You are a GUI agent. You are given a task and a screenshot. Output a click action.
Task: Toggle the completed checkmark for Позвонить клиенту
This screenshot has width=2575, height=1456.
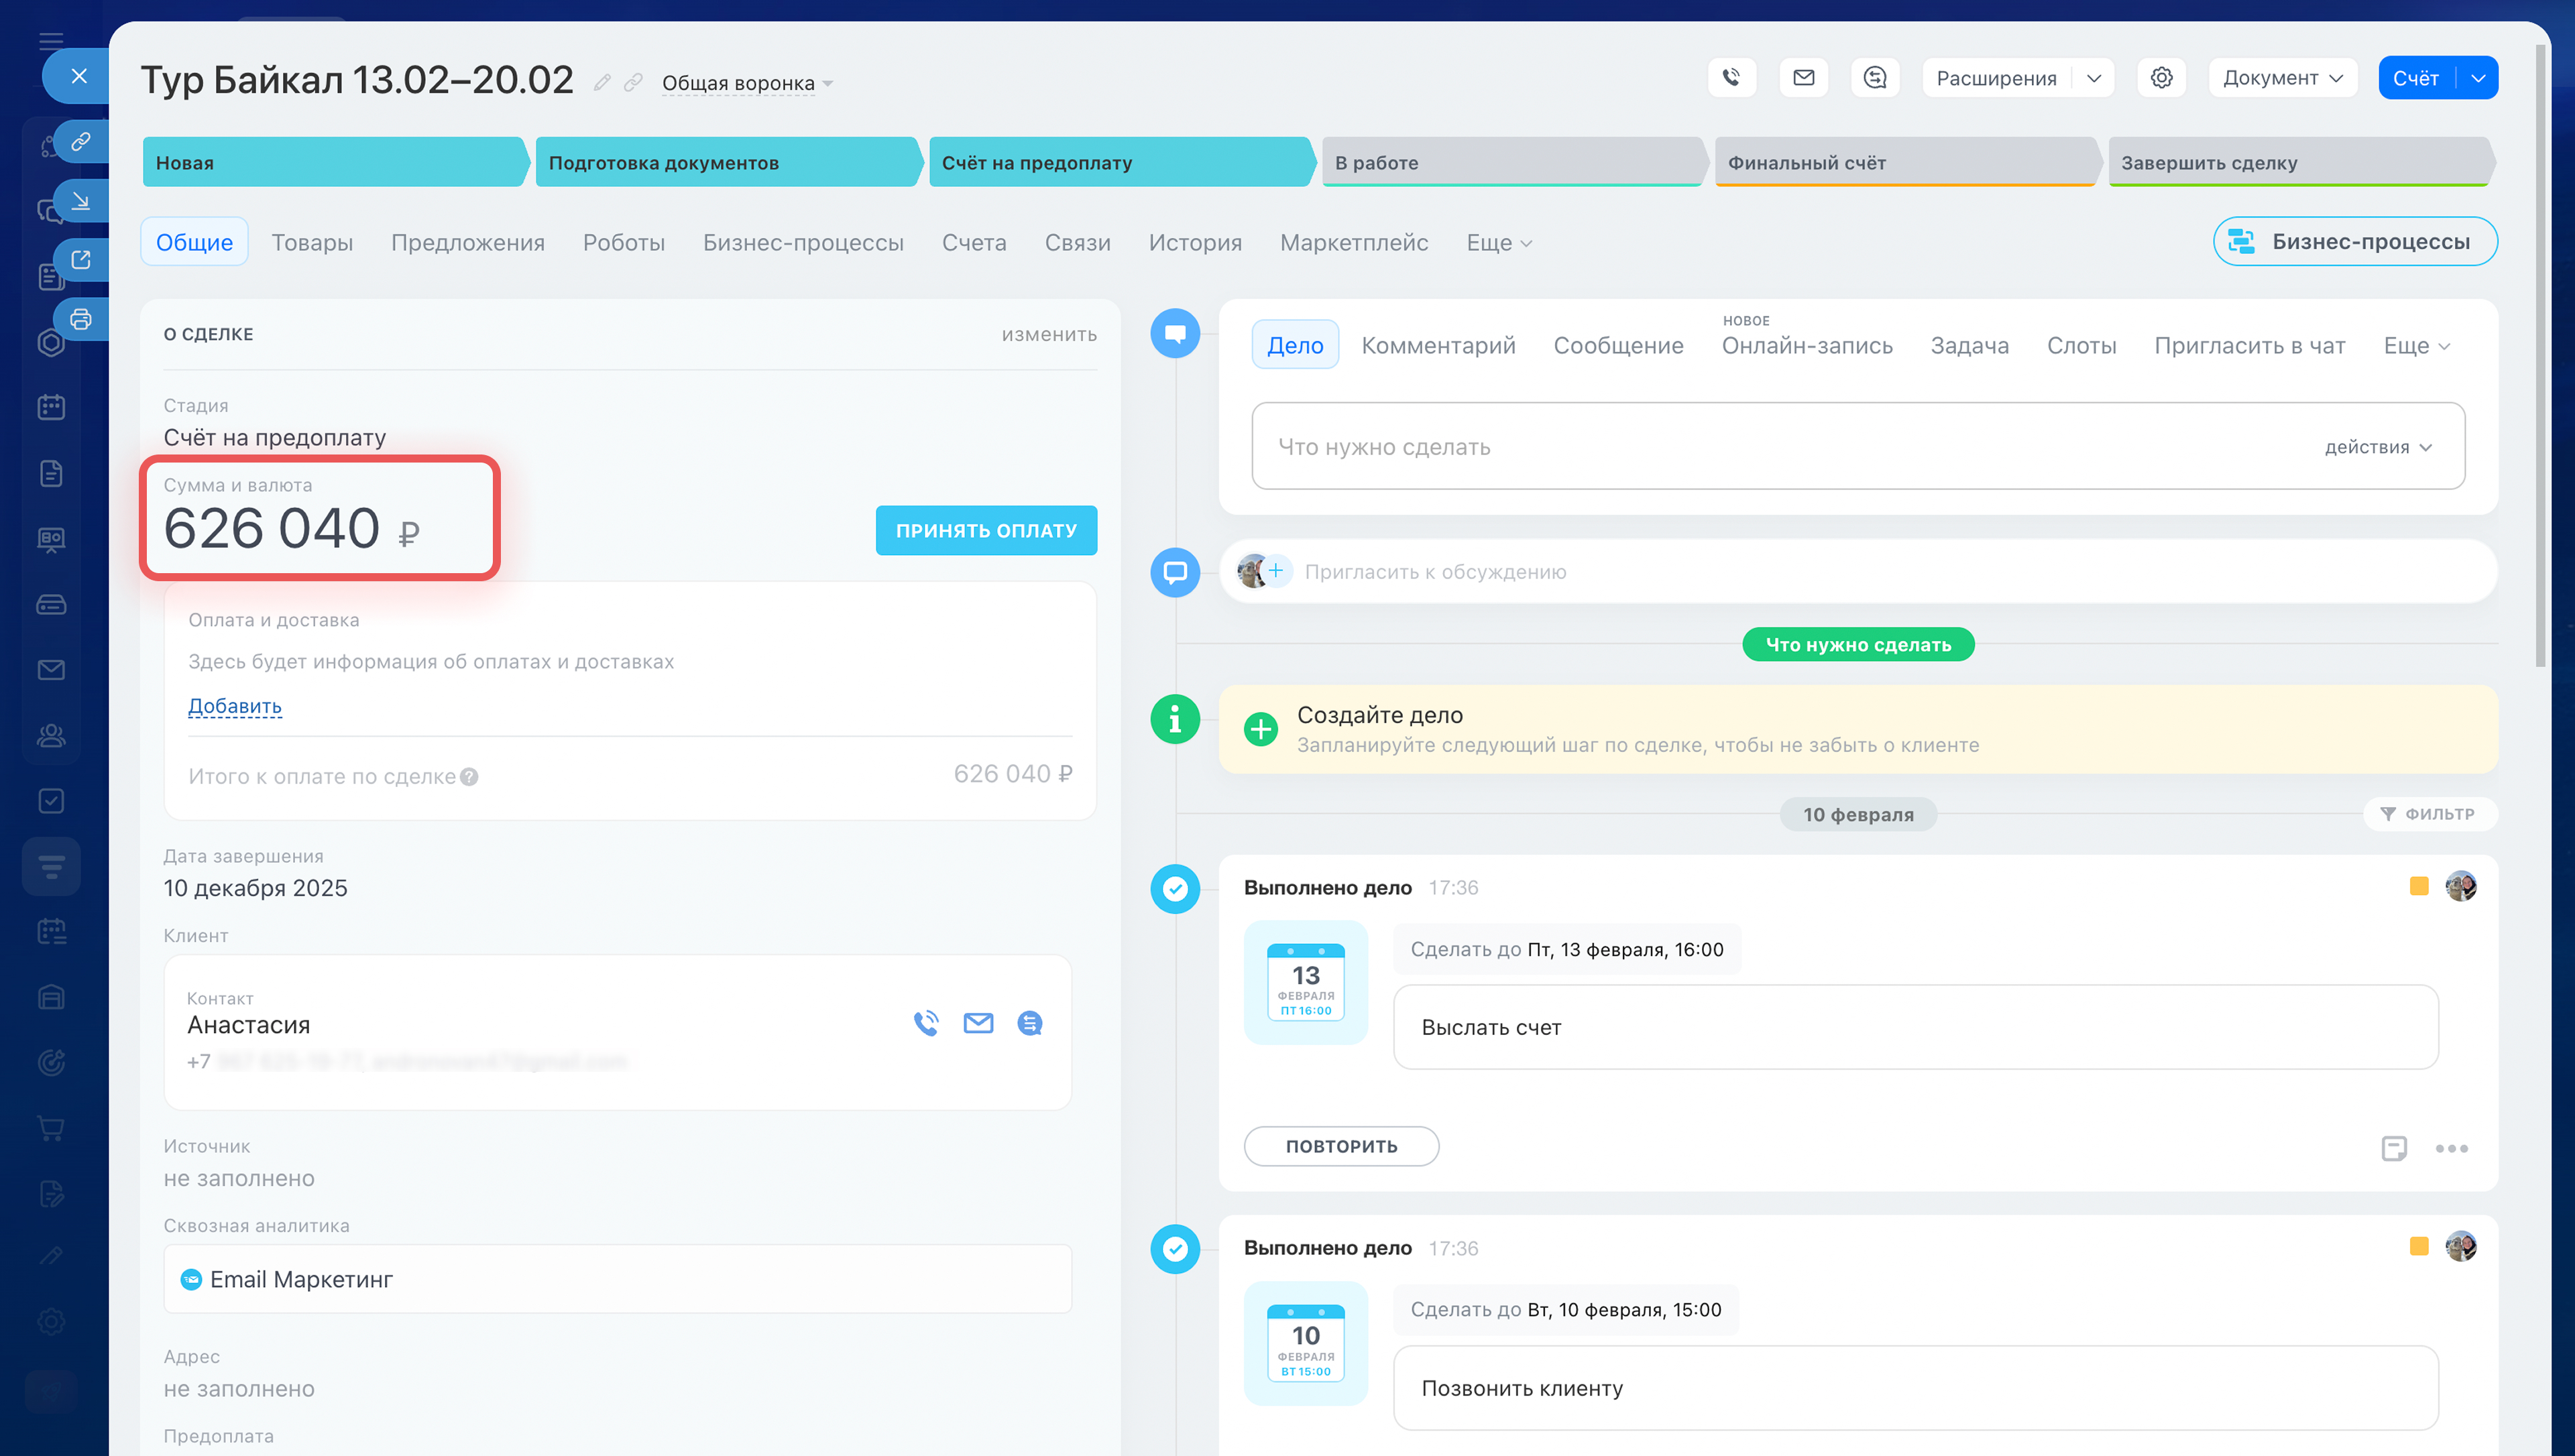click(1175, 1248)
